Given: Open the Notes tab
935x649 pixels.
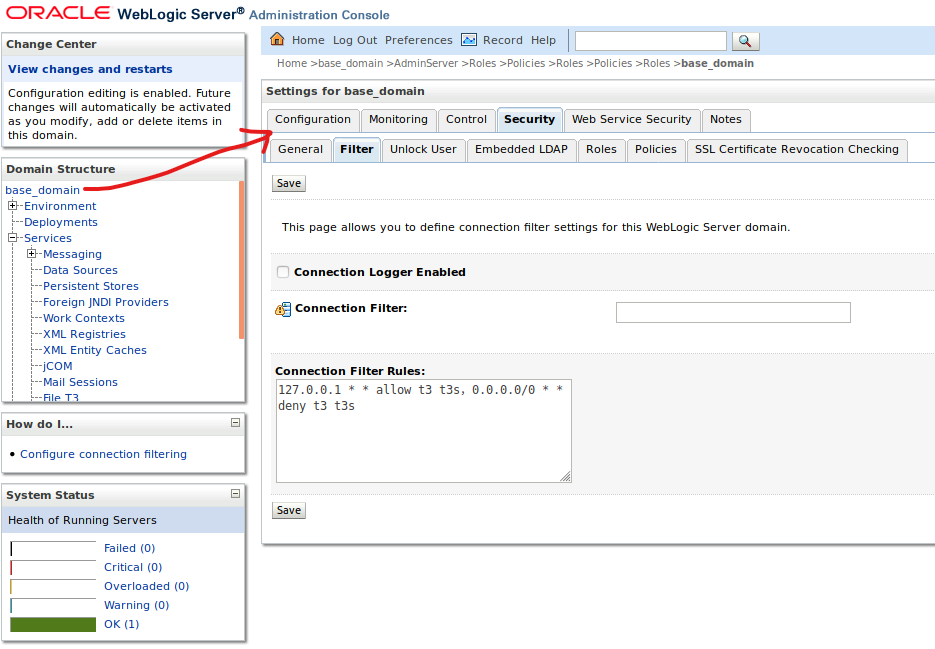Looking at the screenshot, I should 726,120.
